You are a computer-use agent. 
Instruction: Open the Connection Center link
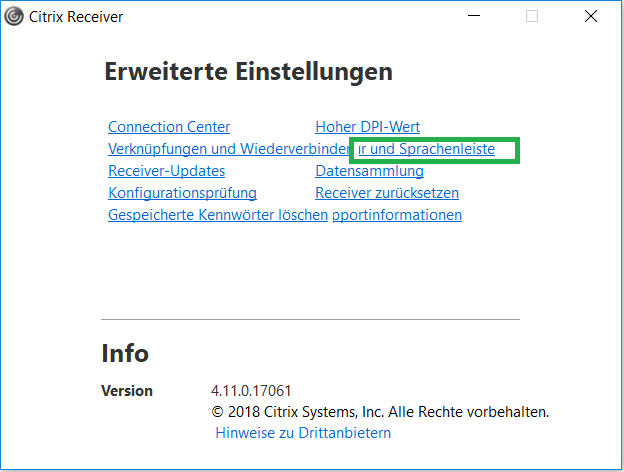169,127
